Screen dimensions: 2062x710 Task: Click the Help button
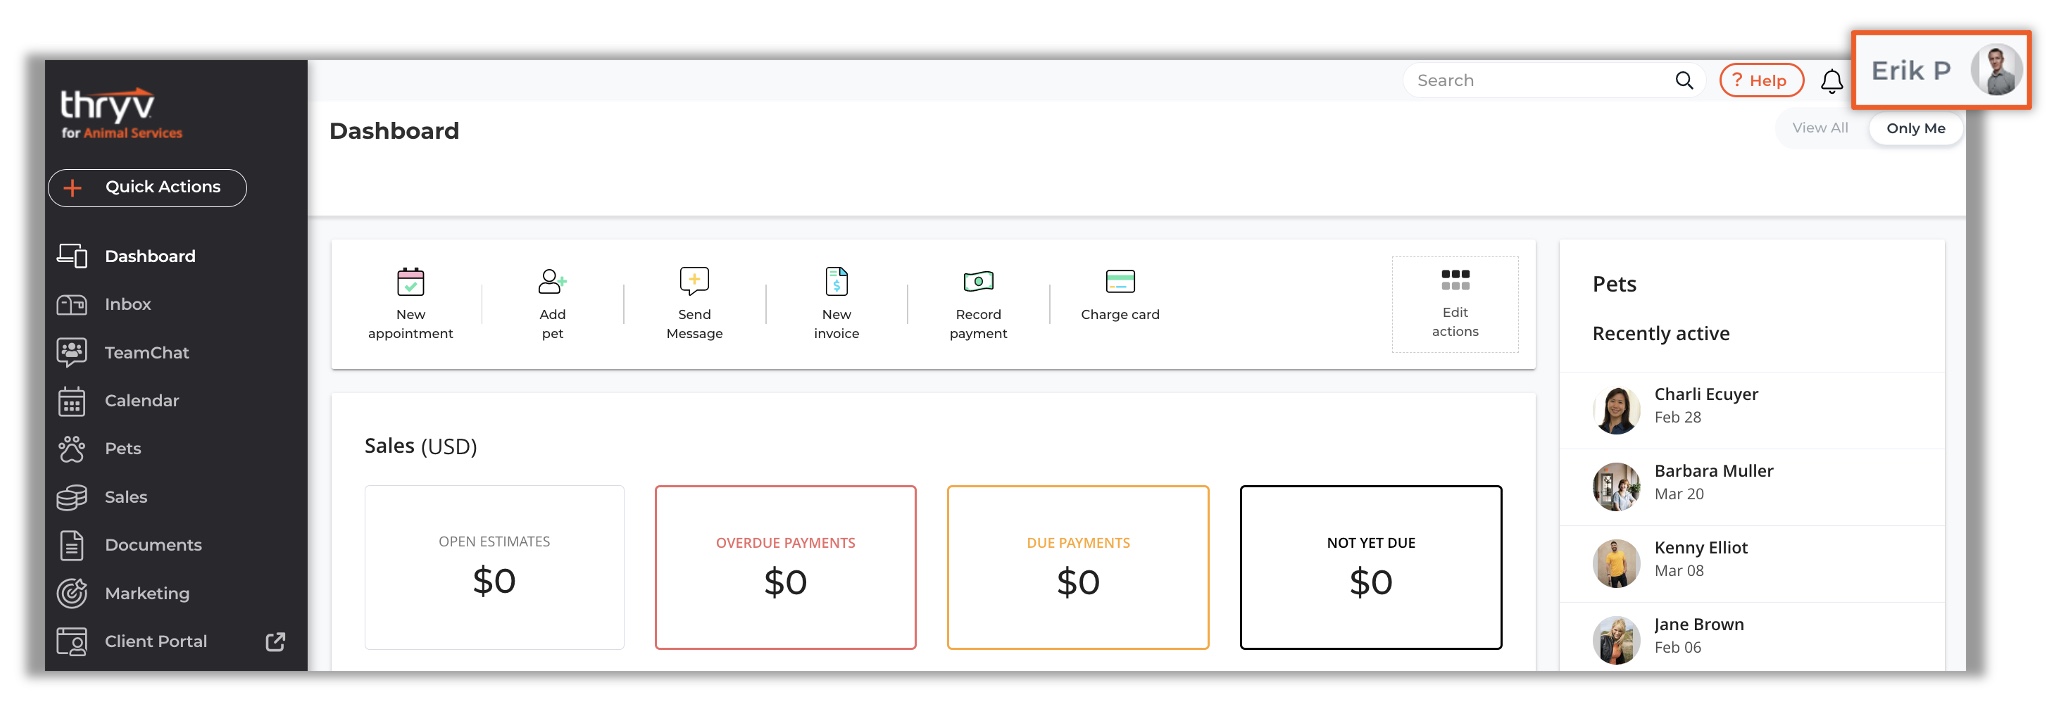[x=1762, y=80]
